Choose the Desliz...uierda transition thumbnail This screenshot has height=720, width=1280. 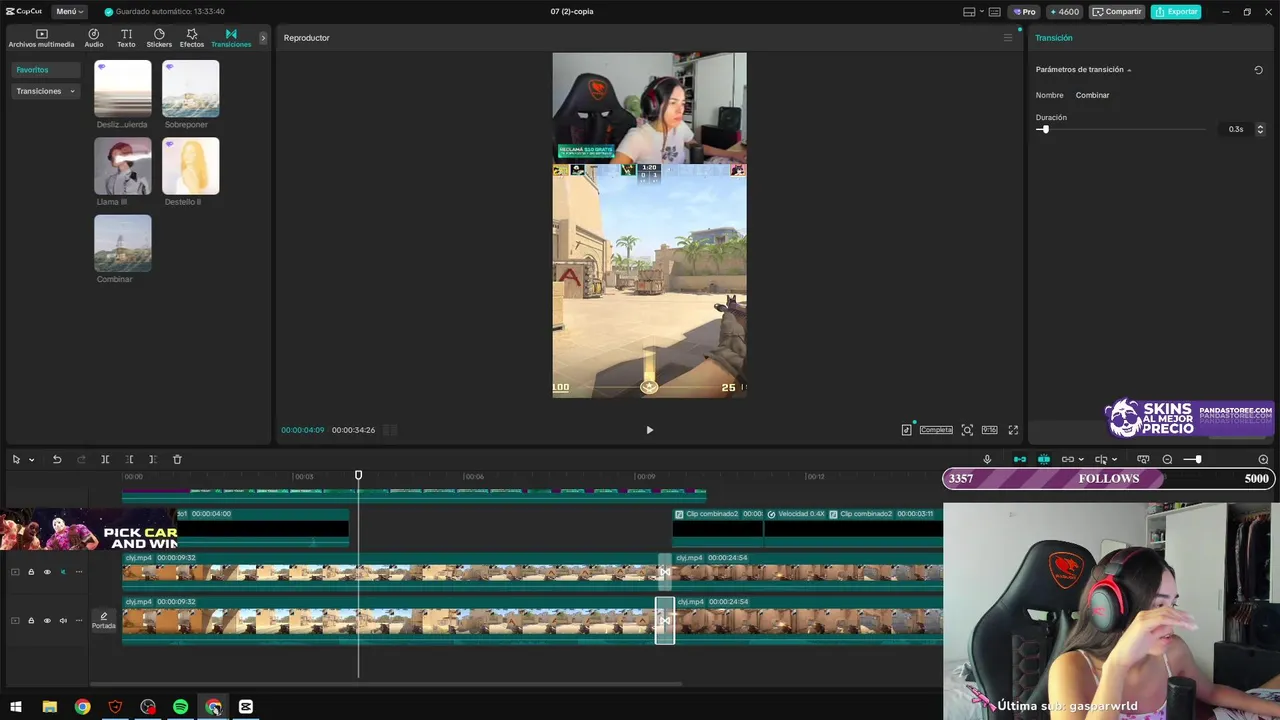pos(123,89)
